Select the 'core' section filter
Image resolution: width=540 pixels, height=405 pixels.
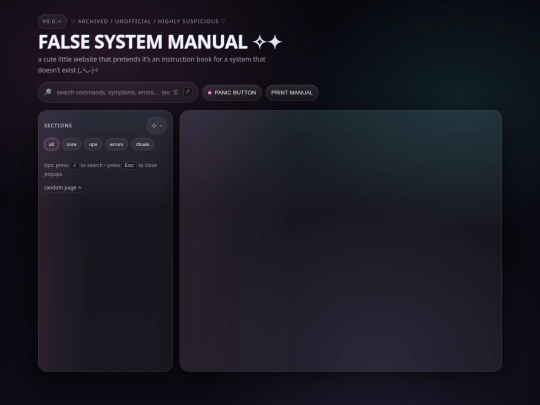point(71,144)
